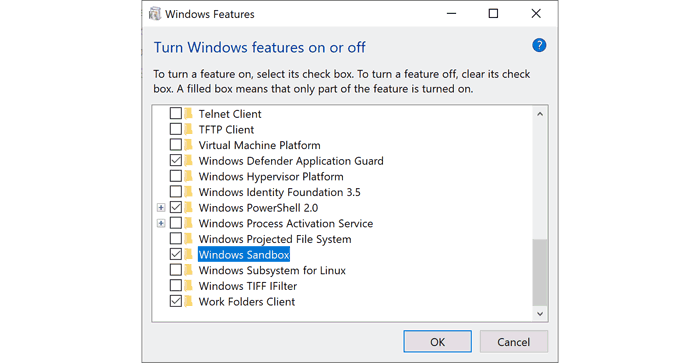Click the Windows Features title bar icon

pos(155,14)
